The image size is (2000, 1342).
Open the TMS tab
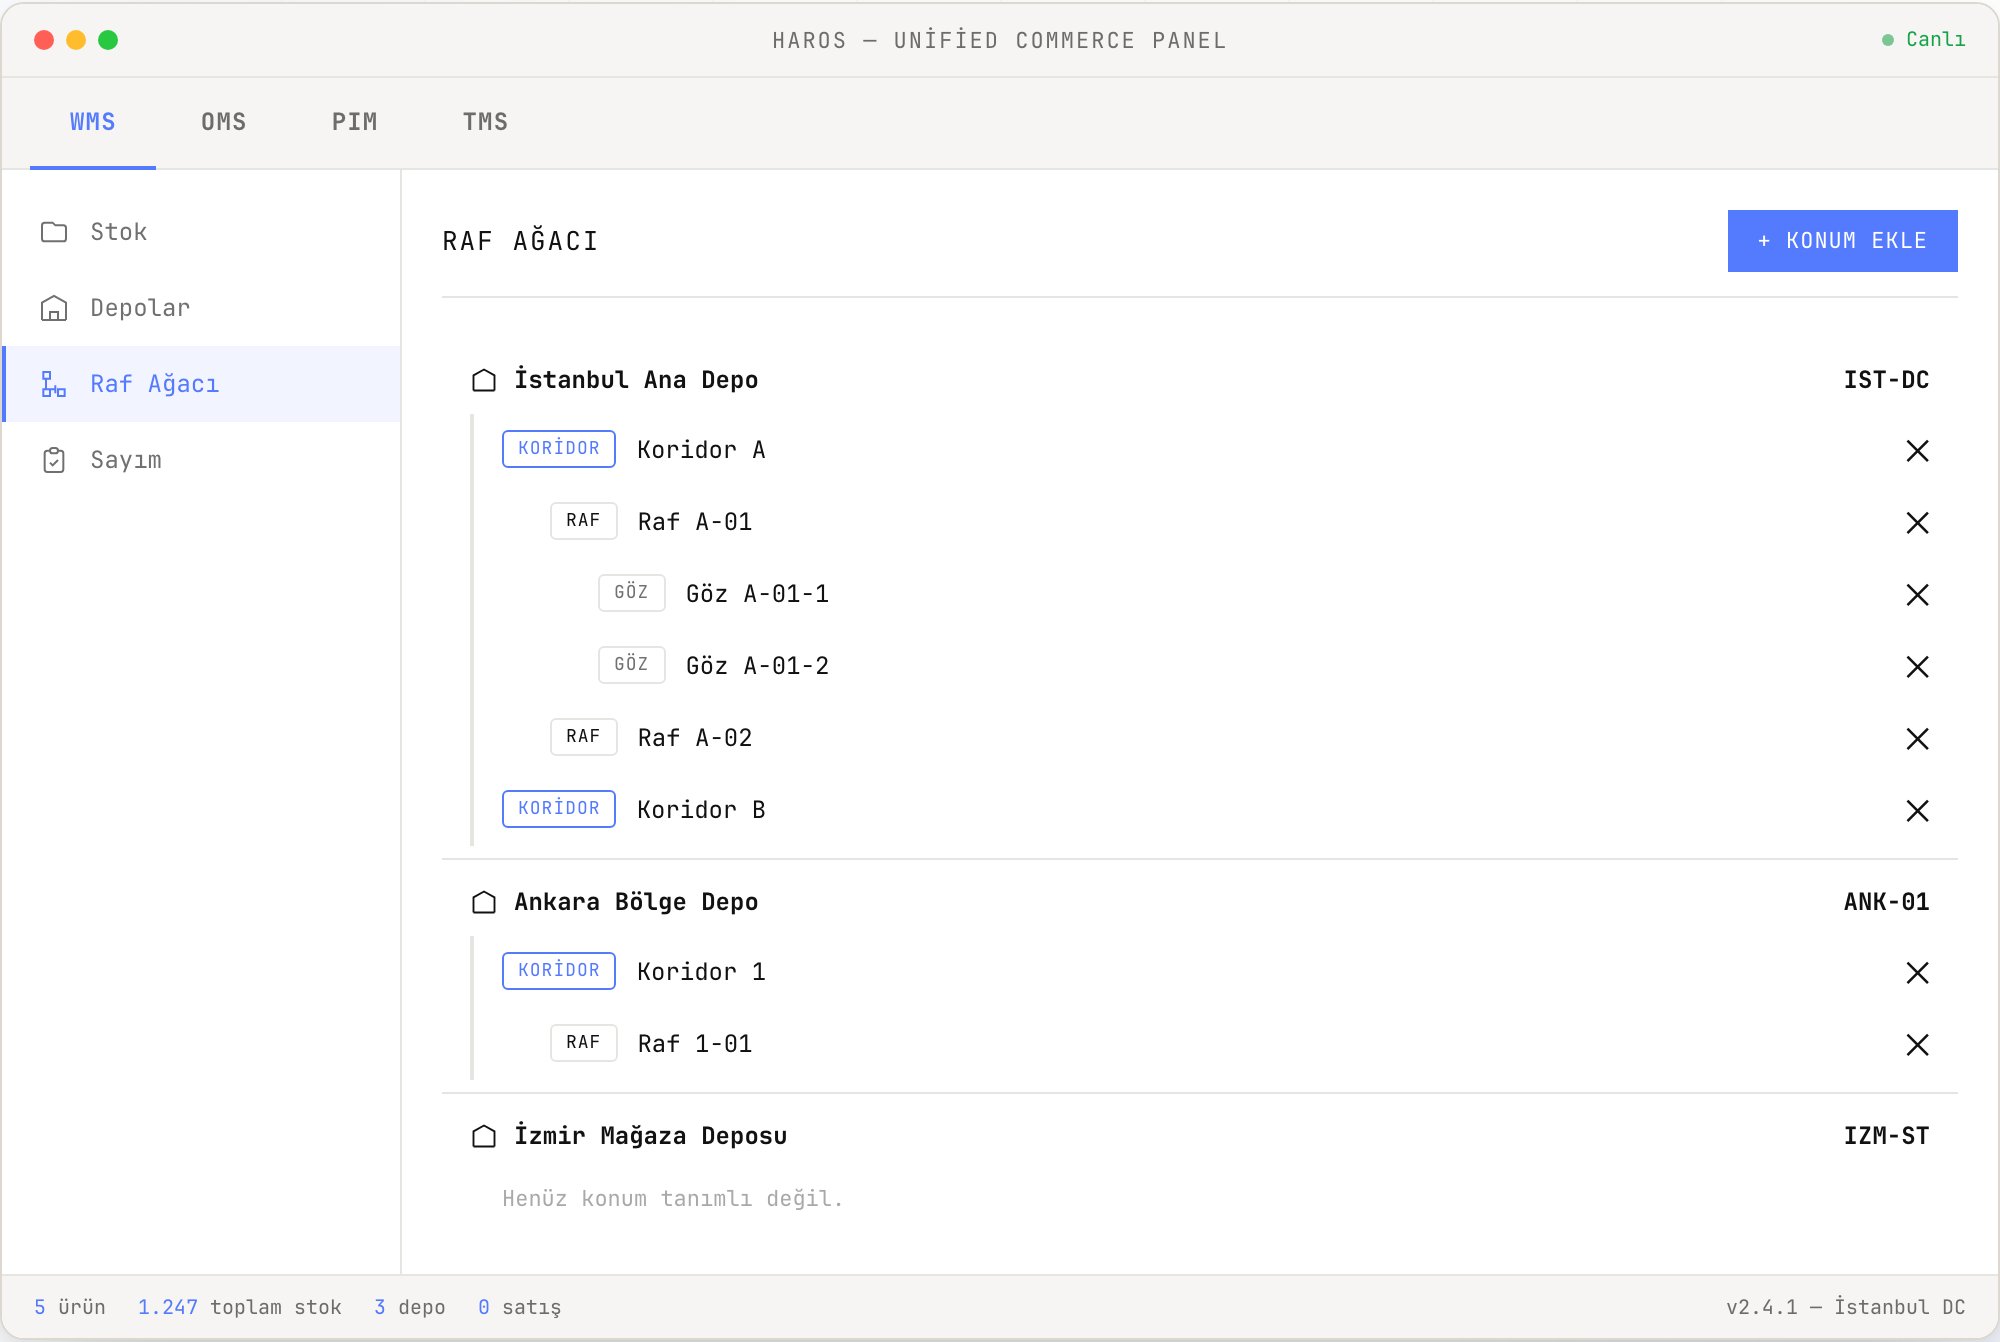pos(486,122)
